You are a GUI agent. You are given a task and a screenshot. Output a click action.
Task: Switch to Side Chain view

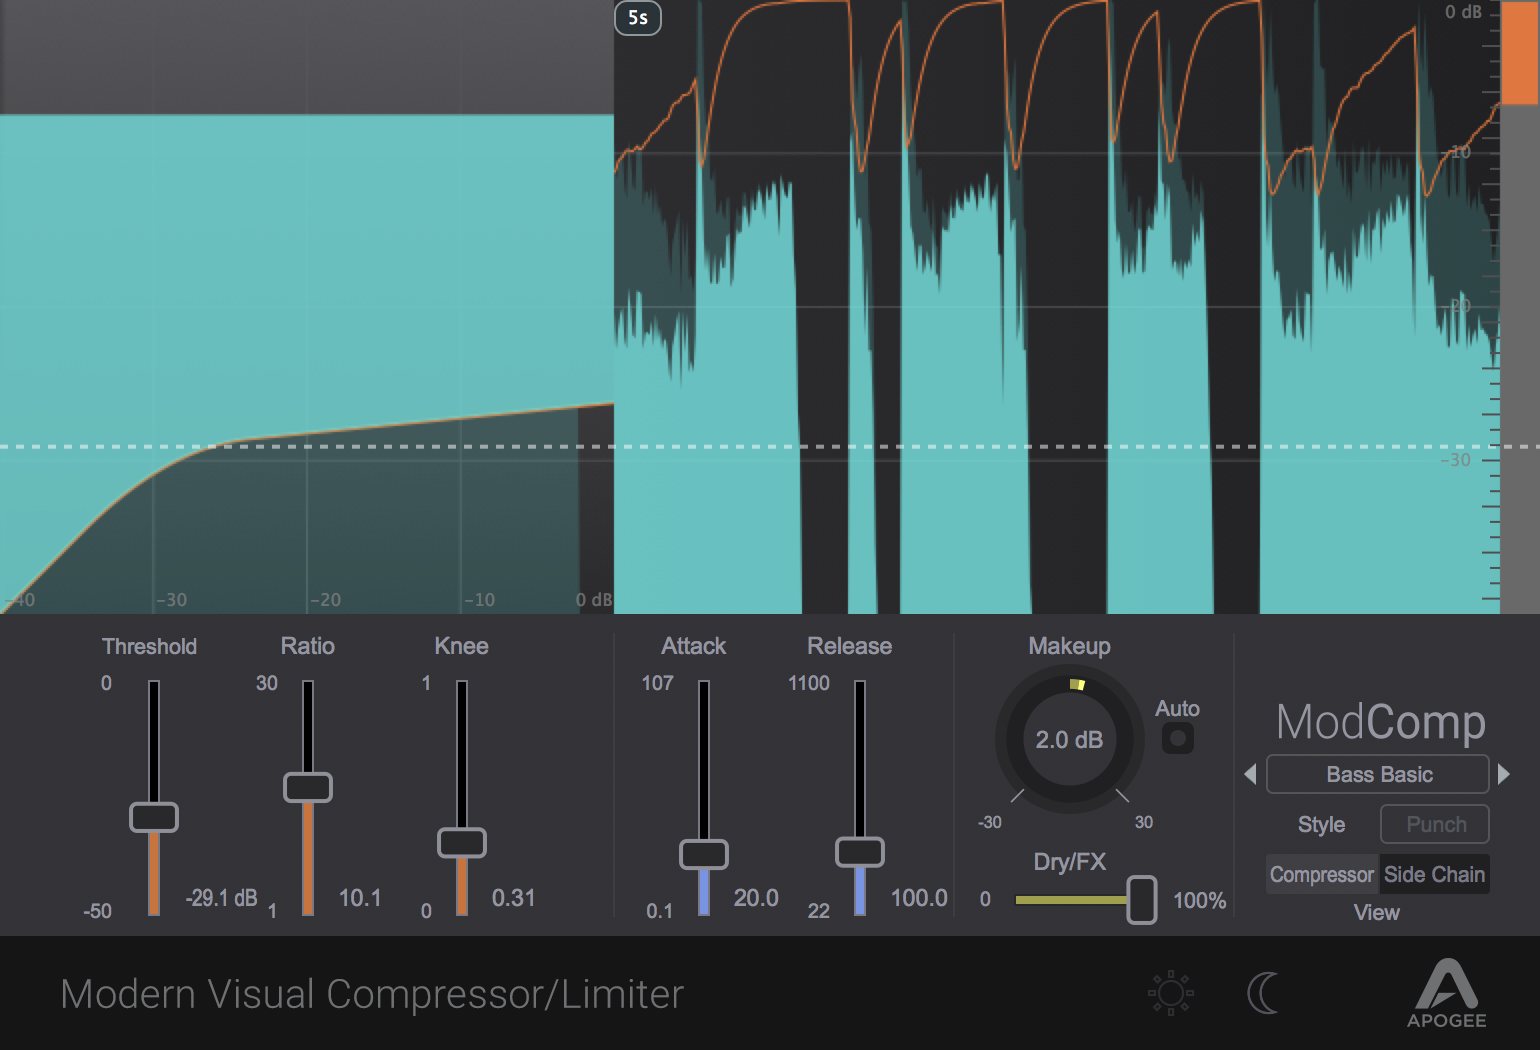[x=1435, y=874]
